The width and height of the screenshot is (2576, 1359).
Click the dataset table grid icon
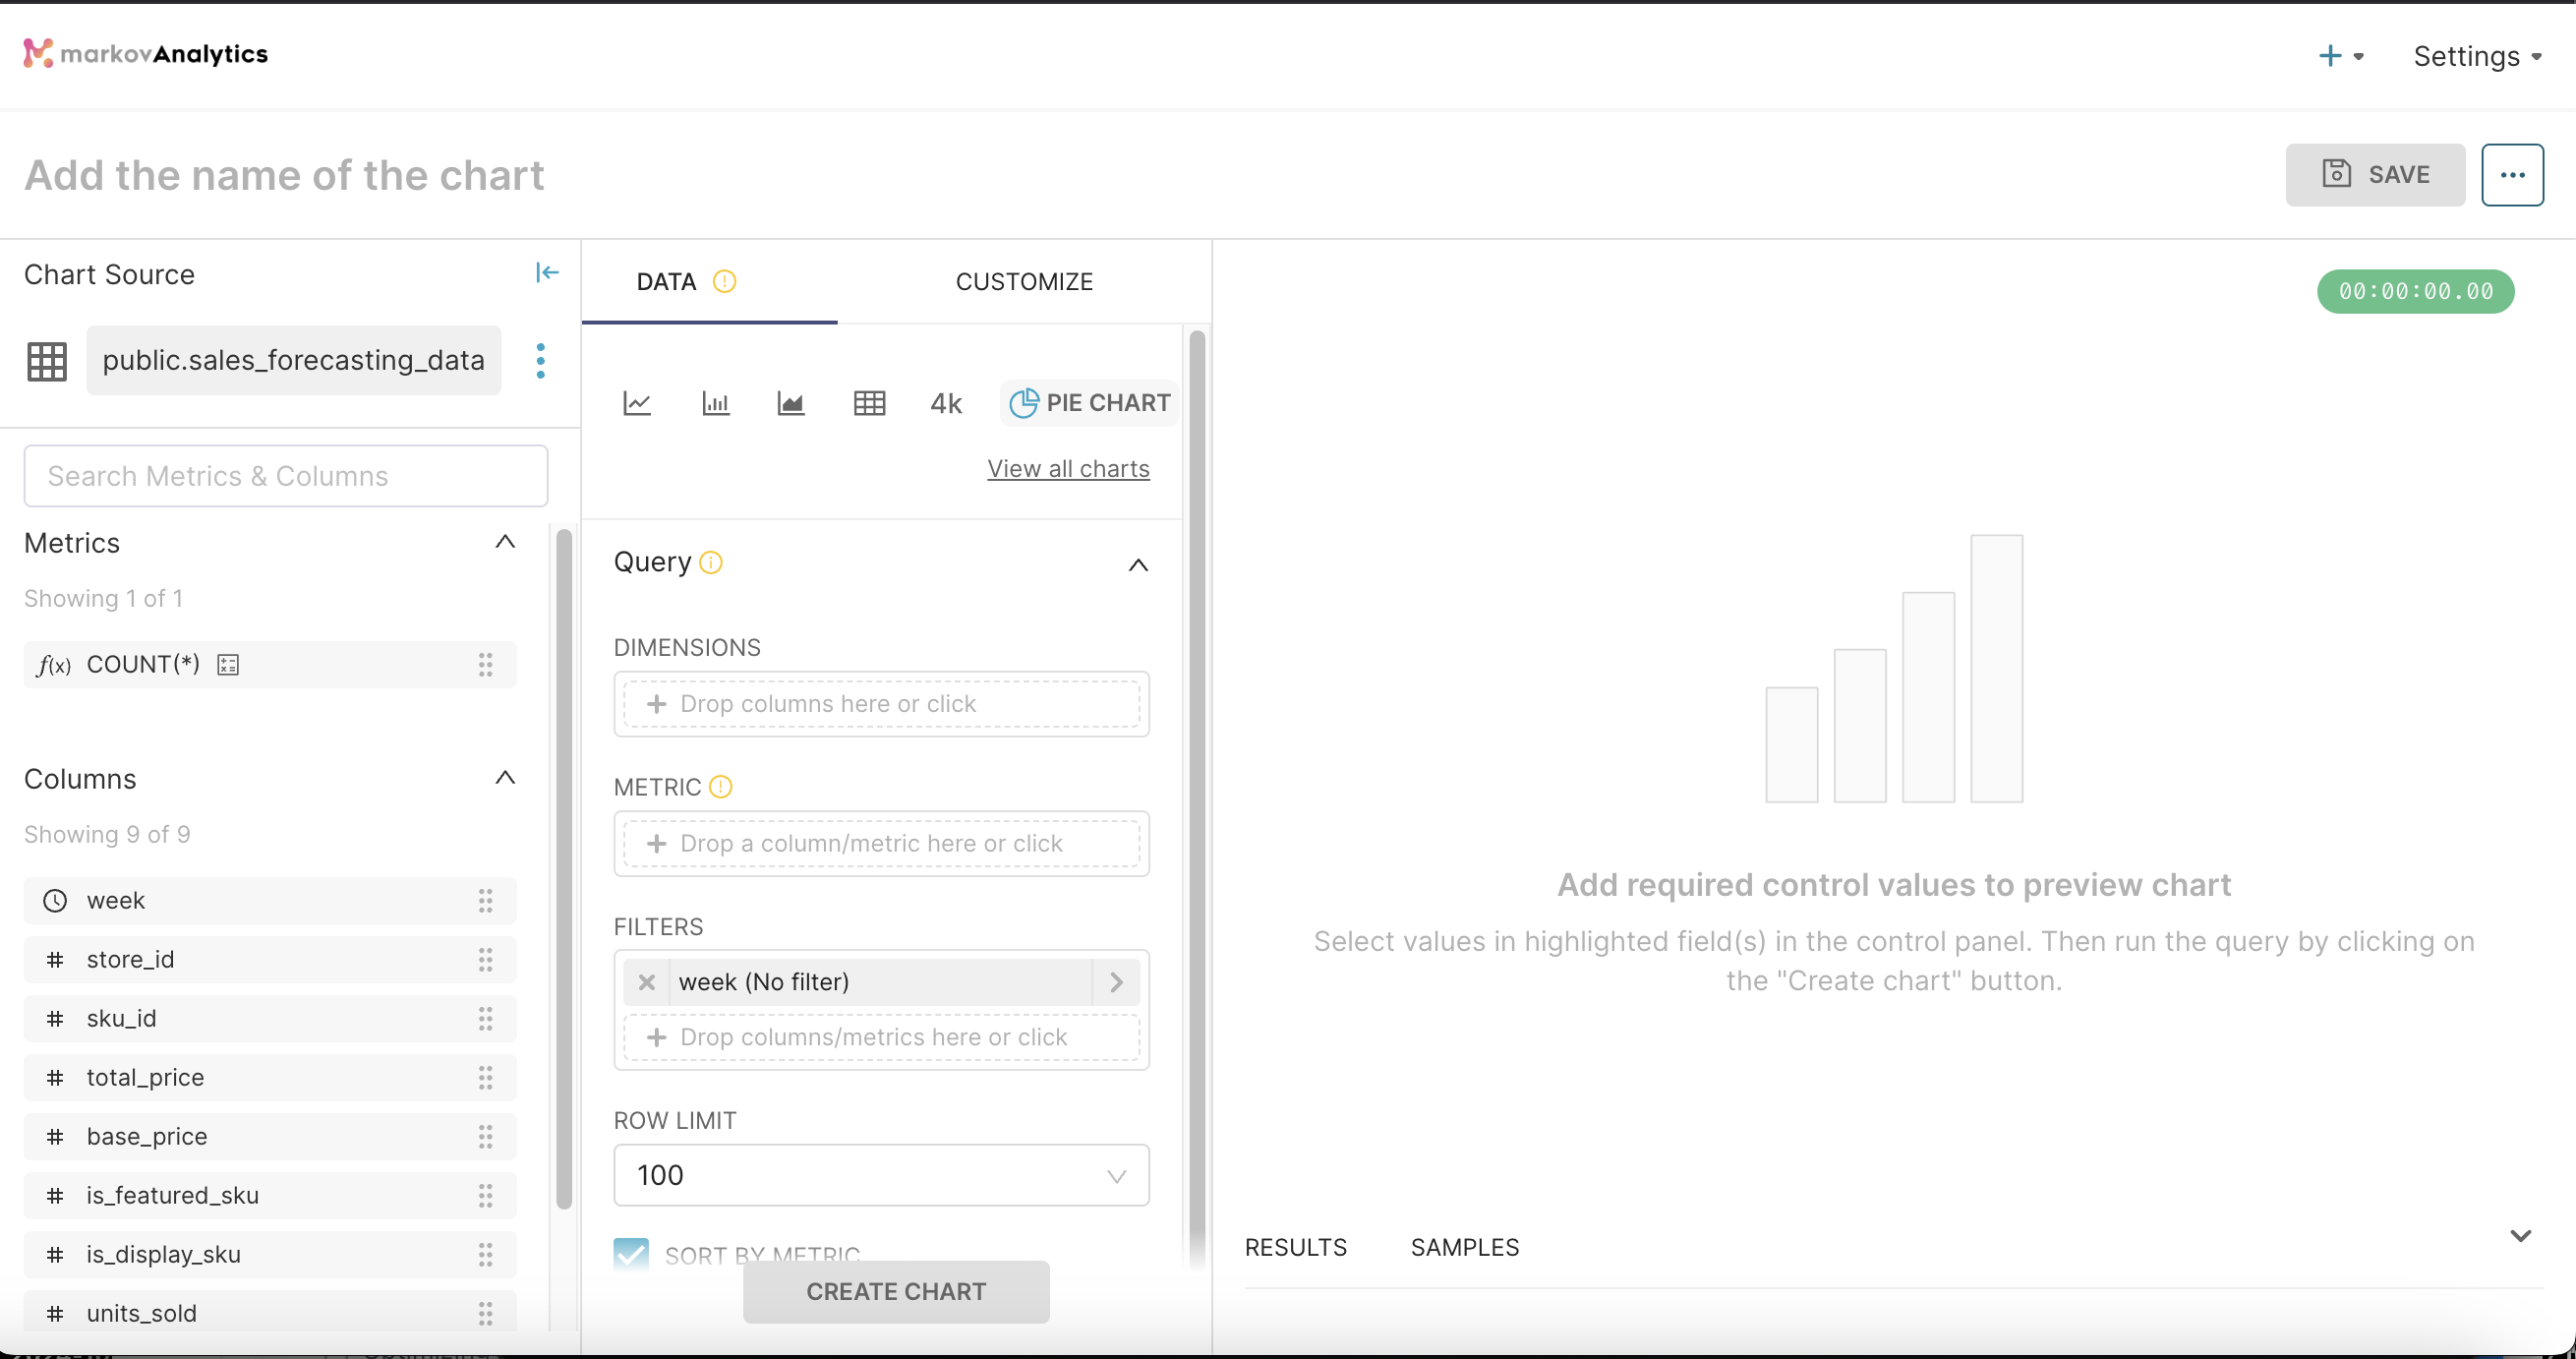pos(47,361)
